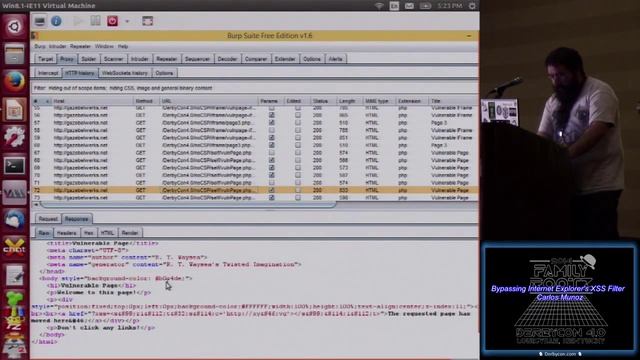View the Hex response tab
The image size is (640, 360).
click(x=89, y=233)
